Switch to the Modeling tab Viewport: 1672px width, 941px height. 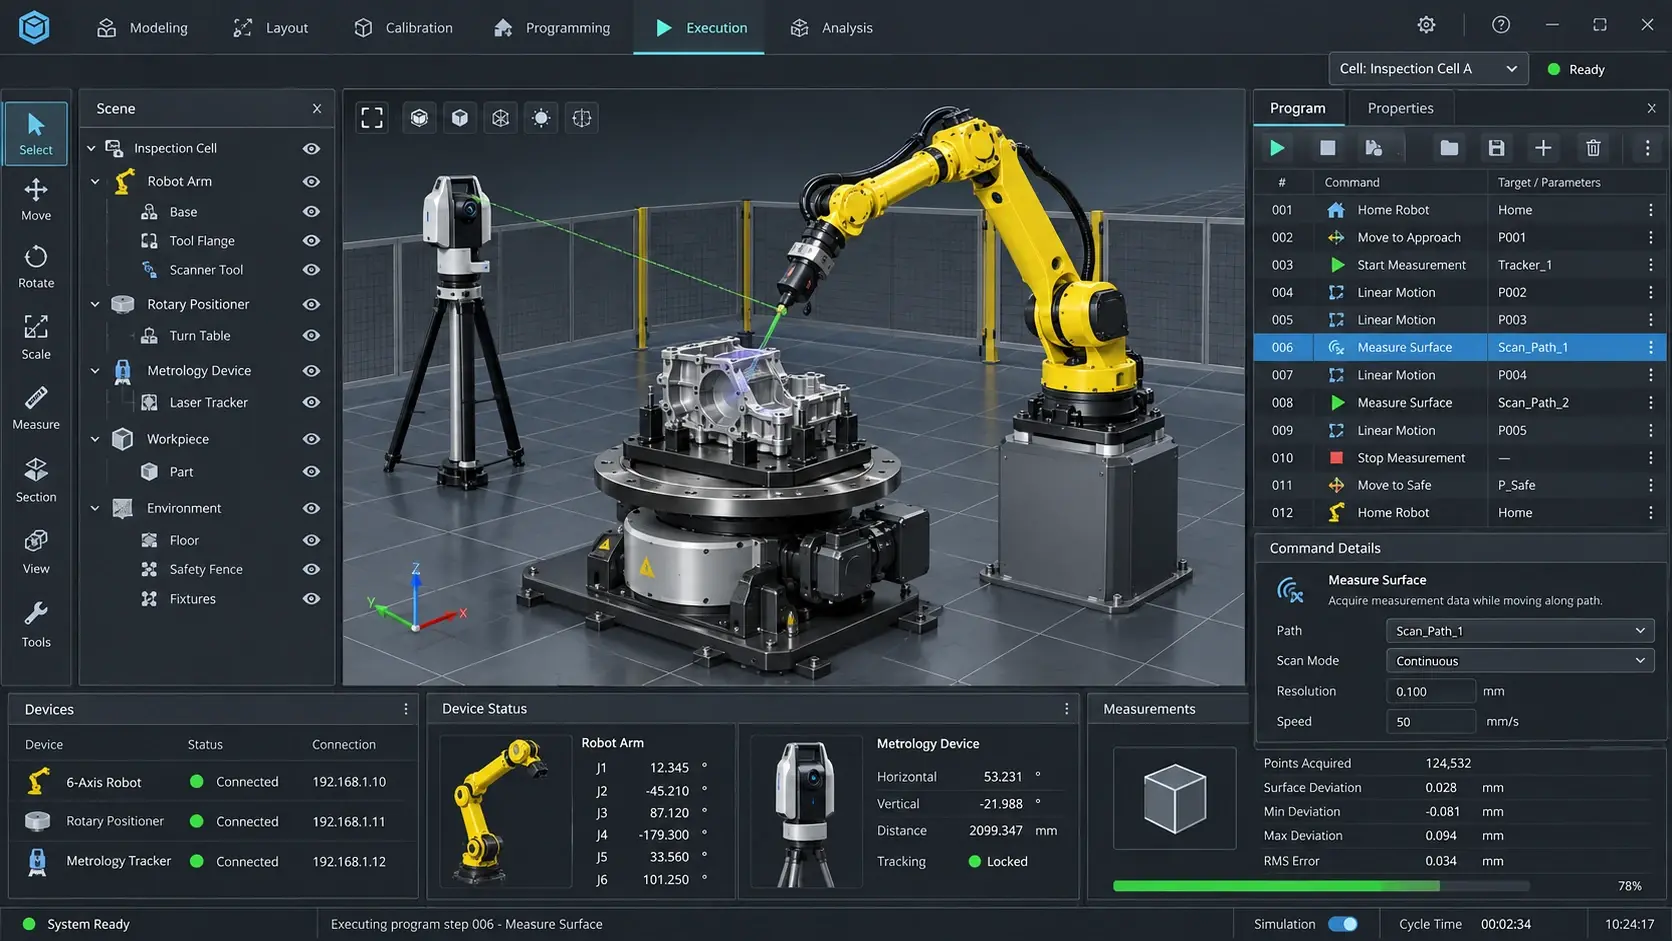tap(142, 28)
